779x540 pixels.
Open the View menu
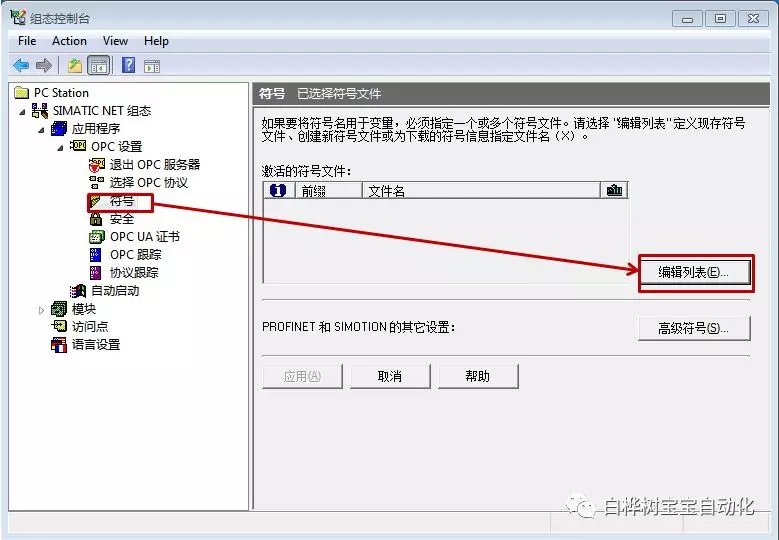click(115, 41)
